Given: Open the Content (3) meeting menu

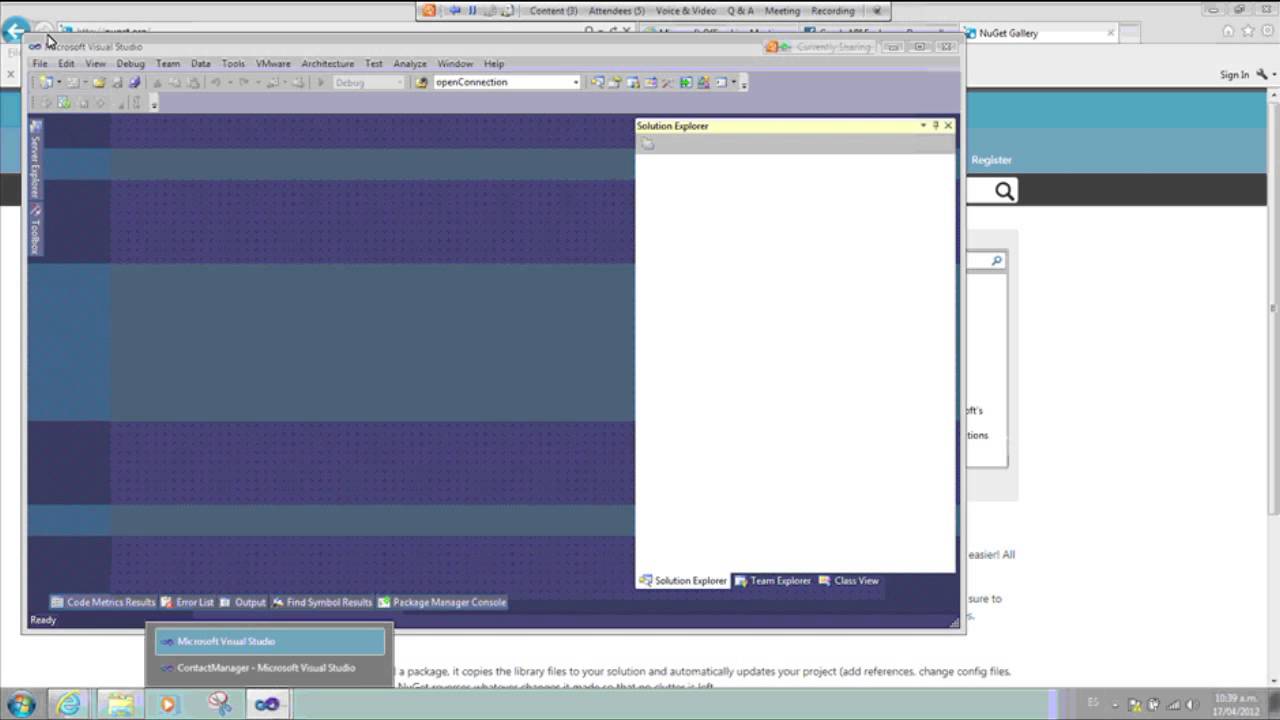Looking at the screenshot, I should (x=553, y=11).
